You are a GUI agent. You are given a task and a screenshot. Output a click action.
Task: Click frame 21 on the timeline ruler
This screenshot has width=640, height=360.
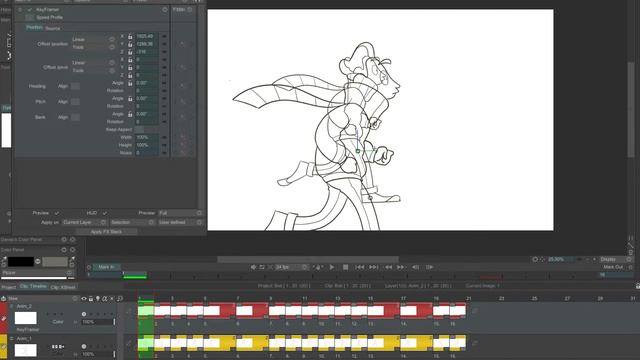tap(469, 298)
